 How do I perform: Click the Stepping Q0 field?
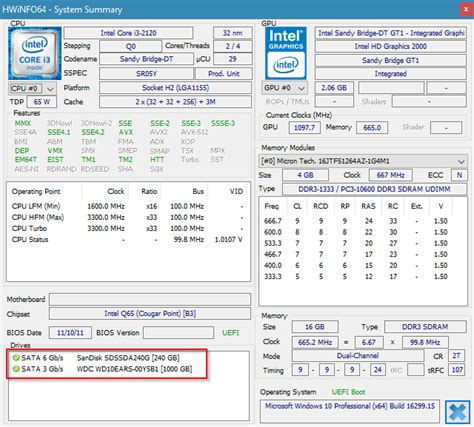[x=130, y=46]
